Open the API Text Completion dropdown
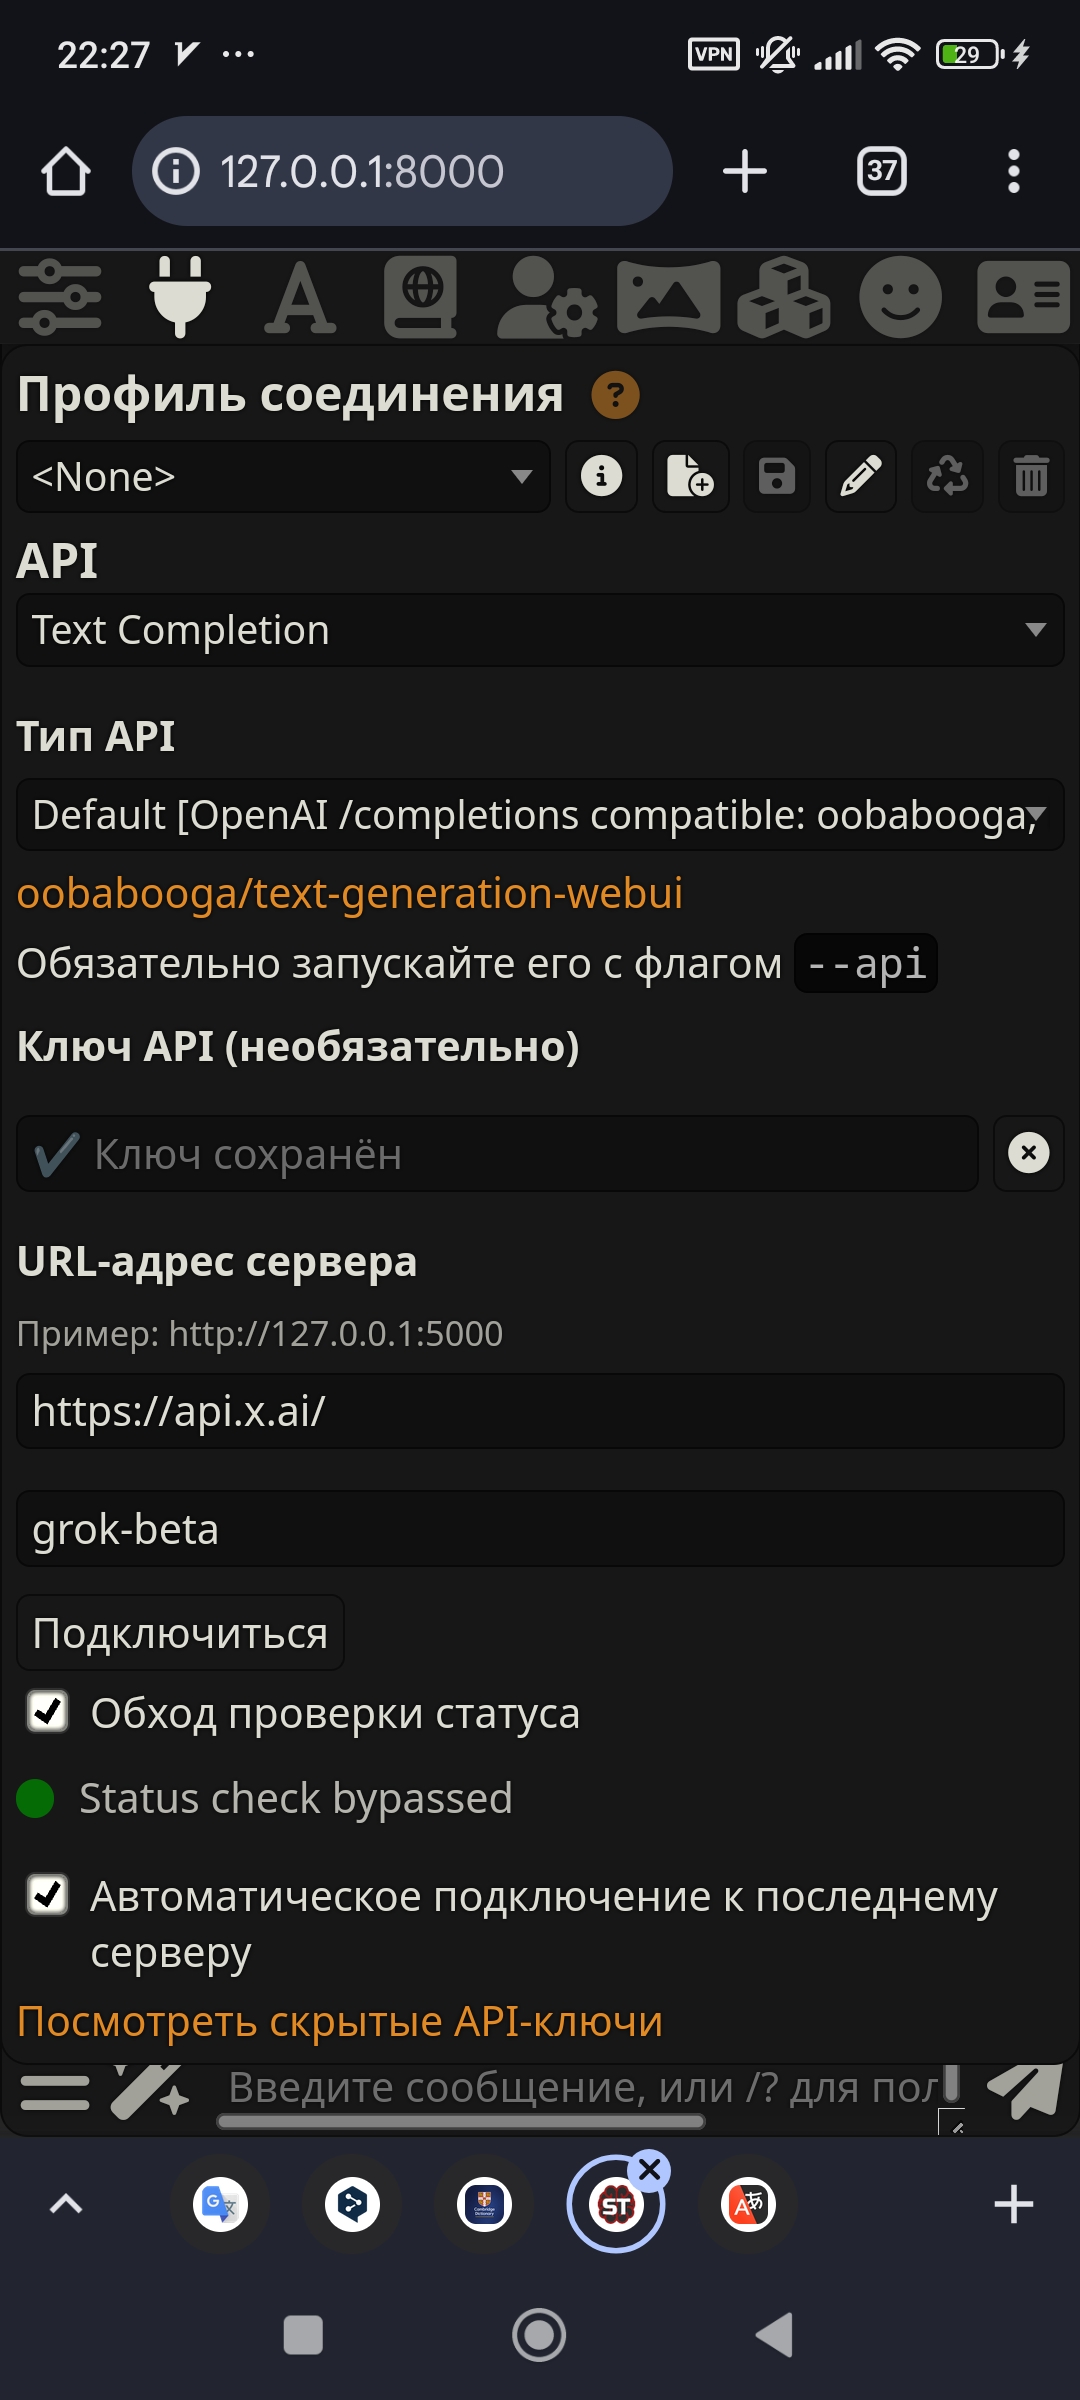The height and width of the screenshot is (2400, 1080). coord(540,630)
